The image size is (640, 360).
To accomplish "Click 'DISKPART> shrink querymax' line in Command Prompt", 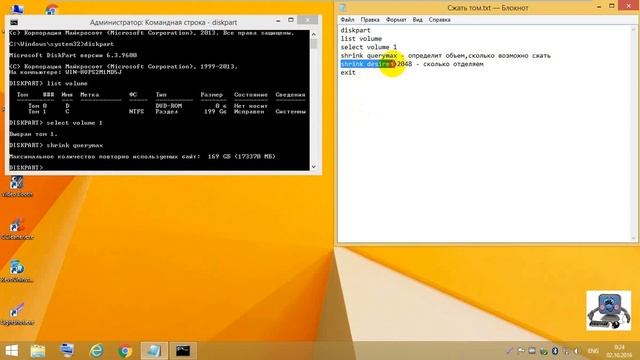I will pos(56,145).
